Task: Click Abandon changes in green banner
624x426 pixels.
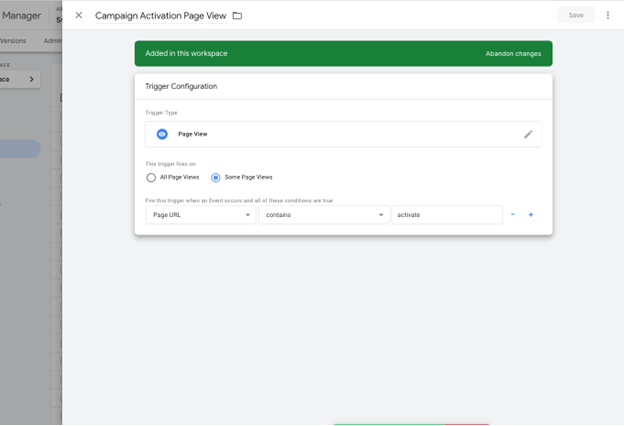Action: [x=512, y=53]
